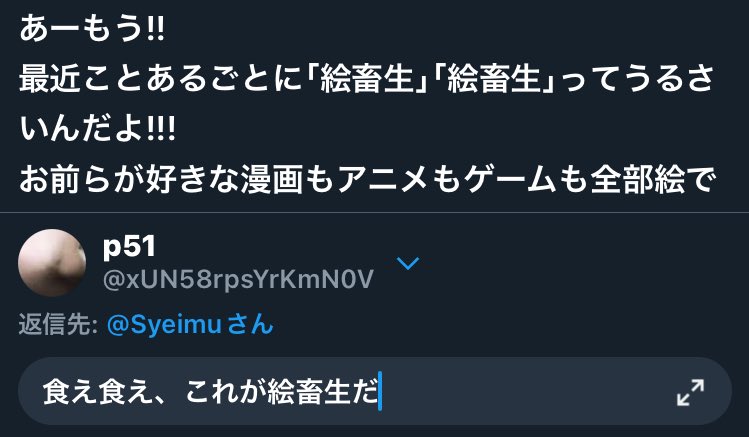Click the second 「絵畜生」 in the tweet
This screenshot has height=437, width=749.
pyautogui.click(x=495, y=79)
